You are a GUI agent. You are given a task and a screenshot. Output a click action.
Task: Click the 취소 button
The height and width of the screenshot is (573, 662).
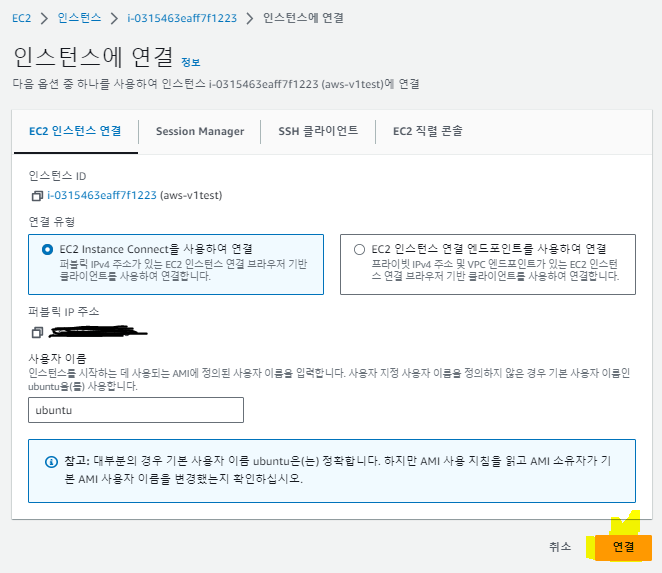(x=560, y=547)
